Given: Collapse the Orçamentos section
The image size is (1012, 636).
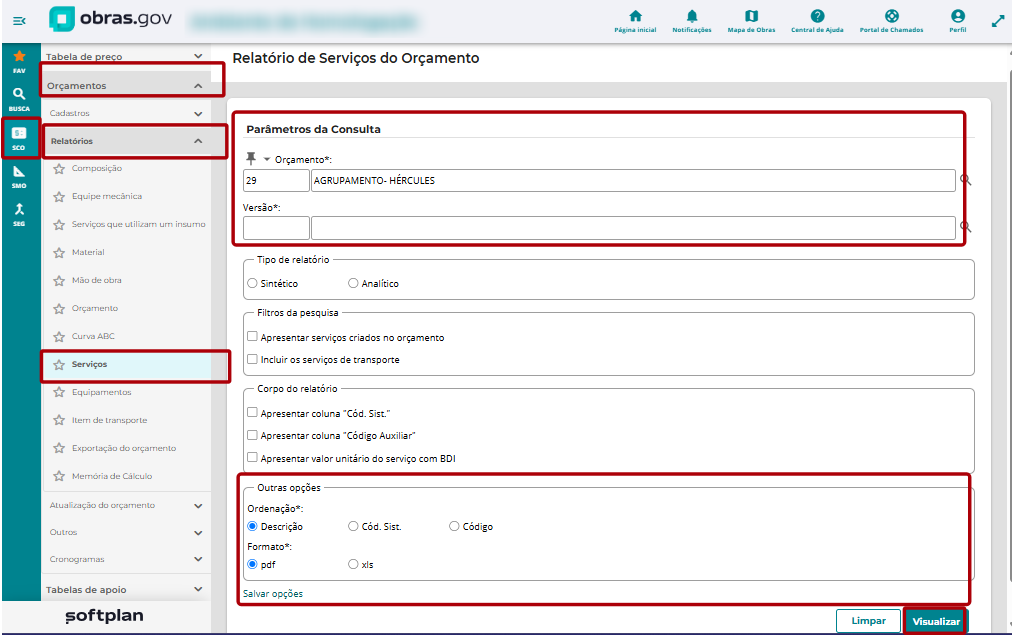Looking at the screenshot, I should click(198, 86).
